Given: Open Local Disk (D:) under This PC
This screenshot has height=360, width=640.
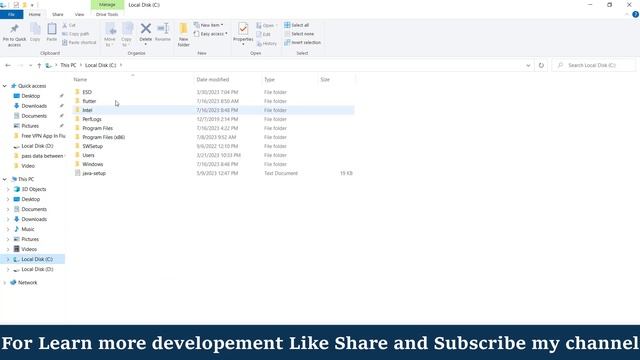Looking at the screenshot, I should pyautogui.click(x=37, y=269).
